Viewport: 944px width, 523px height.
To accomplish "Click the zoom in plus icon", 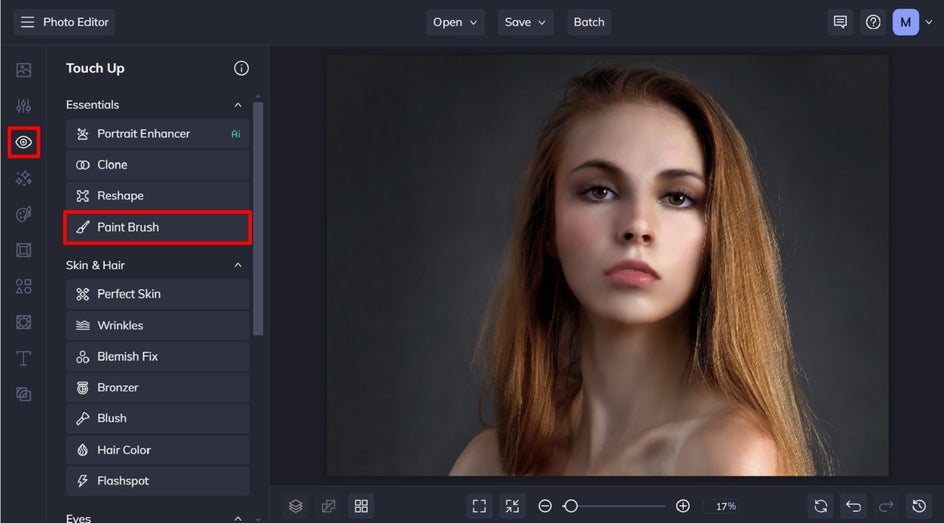I will 683,506.
